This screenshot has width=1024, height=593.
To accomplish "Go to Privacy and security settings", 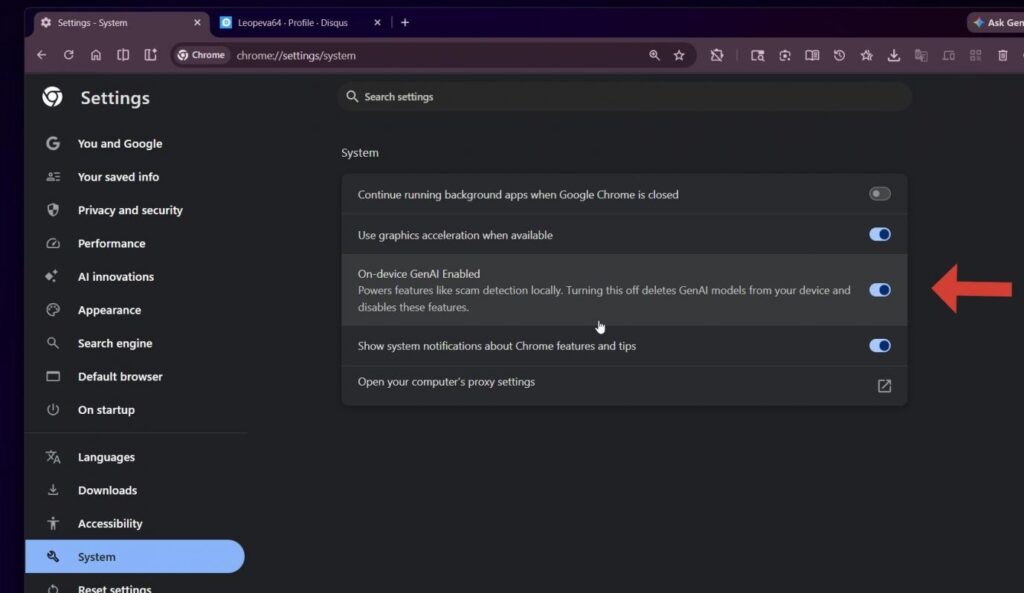I will tap(130, 210).
